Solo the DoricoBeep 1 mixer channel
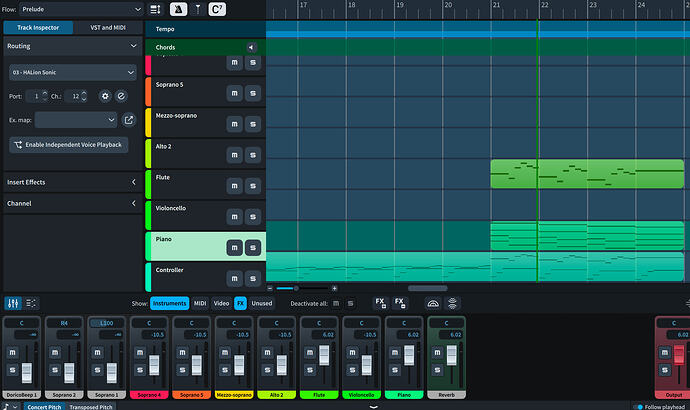Screen dimensions: 690x410 (12, 370)
